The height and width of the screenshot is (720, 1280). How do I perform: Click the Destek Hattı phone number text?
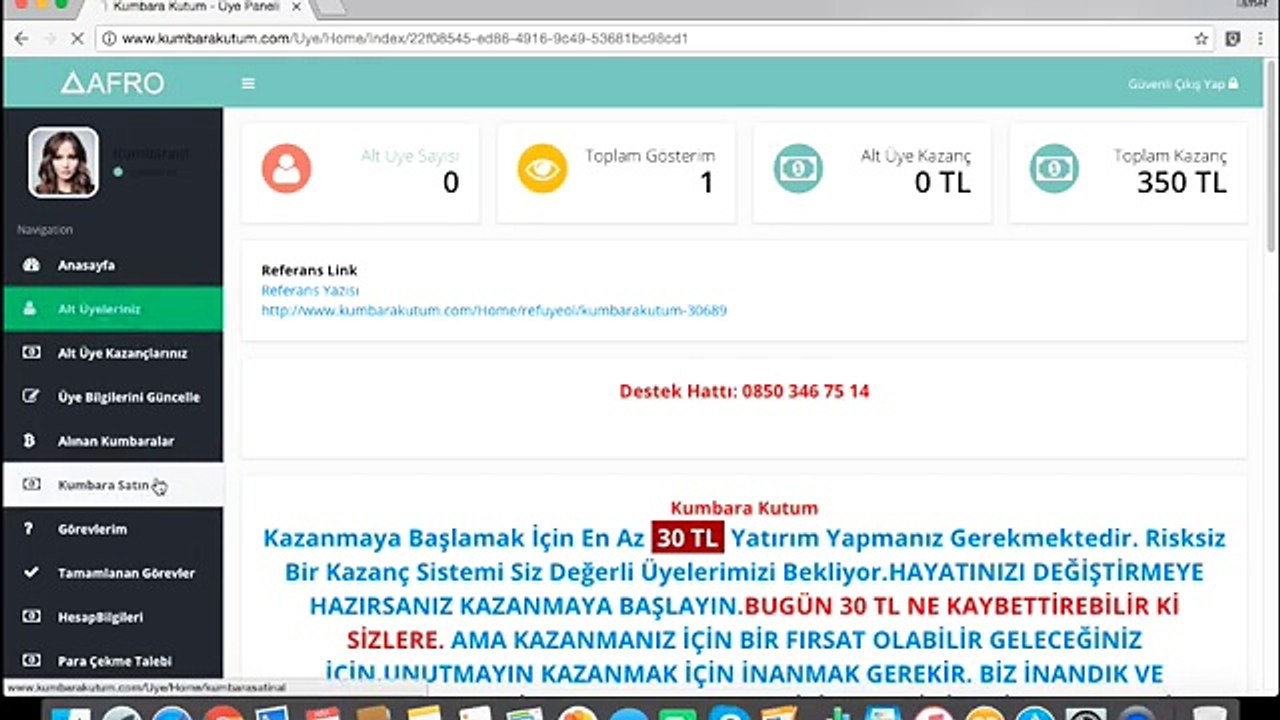click(x=744, y=391)
